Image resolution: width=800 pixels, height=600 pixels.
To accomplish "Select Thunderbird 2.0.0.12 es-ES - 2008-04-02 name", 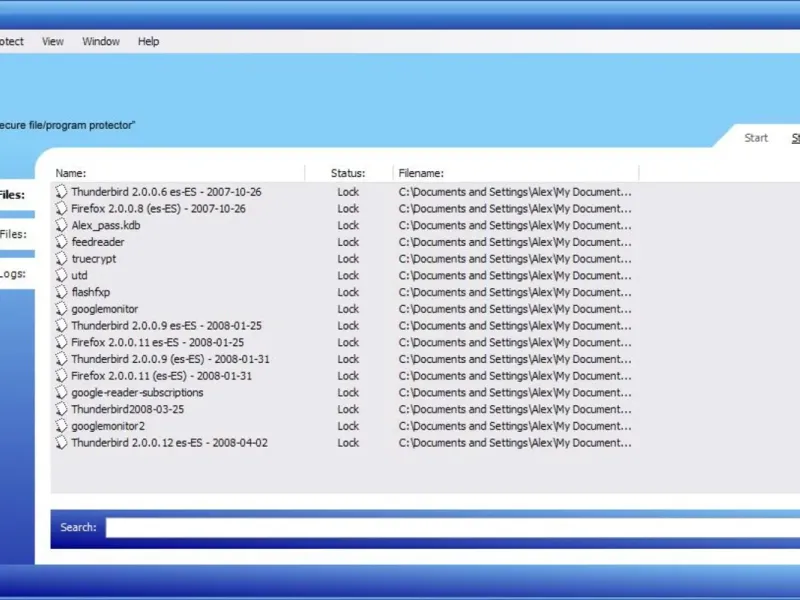I will tap(169, 443).
